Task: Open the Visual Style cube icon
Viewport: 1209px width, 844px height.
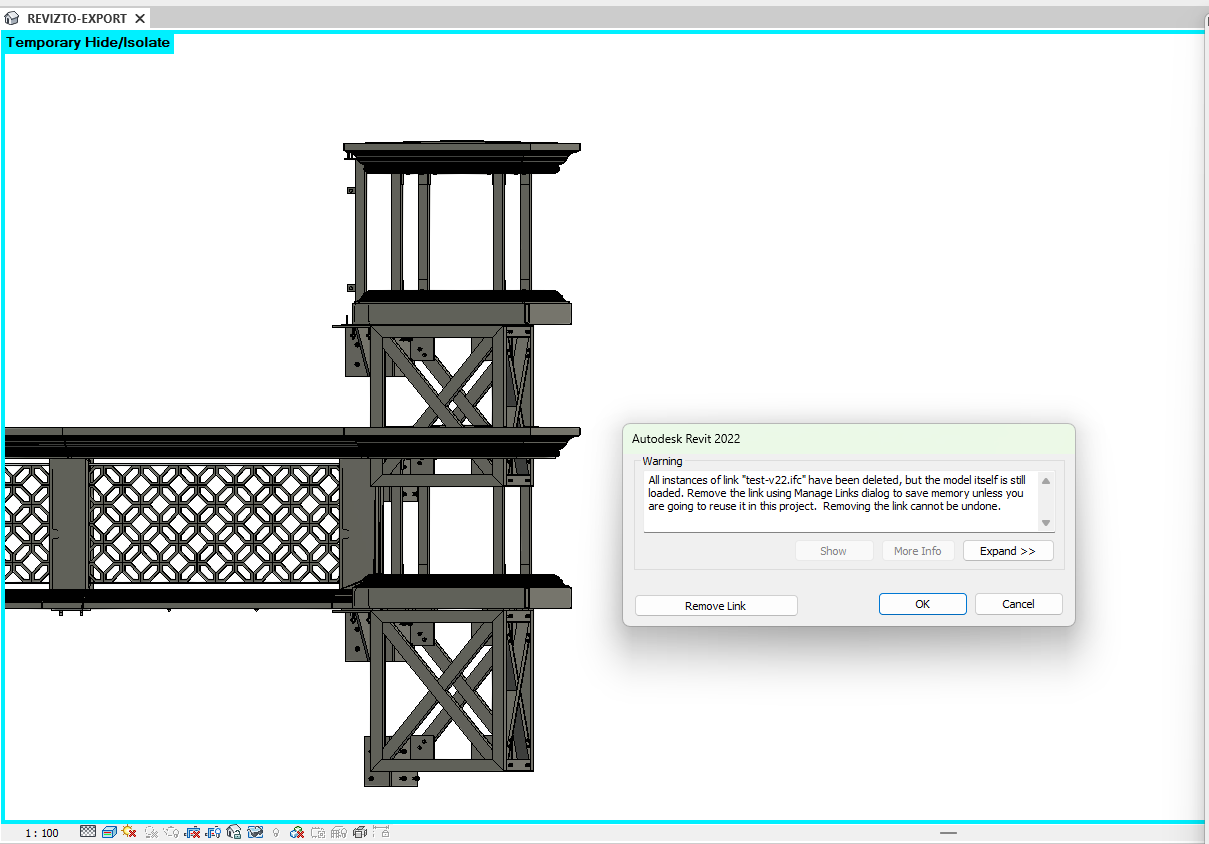Action: coord(109,832)
